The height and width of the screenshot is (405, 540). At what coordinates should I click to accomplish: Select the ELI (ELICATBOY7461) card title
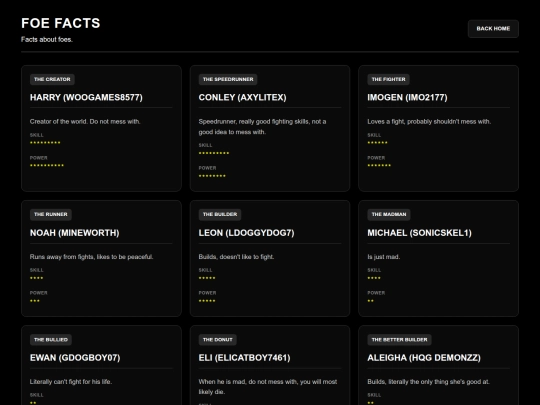(245, 358)
